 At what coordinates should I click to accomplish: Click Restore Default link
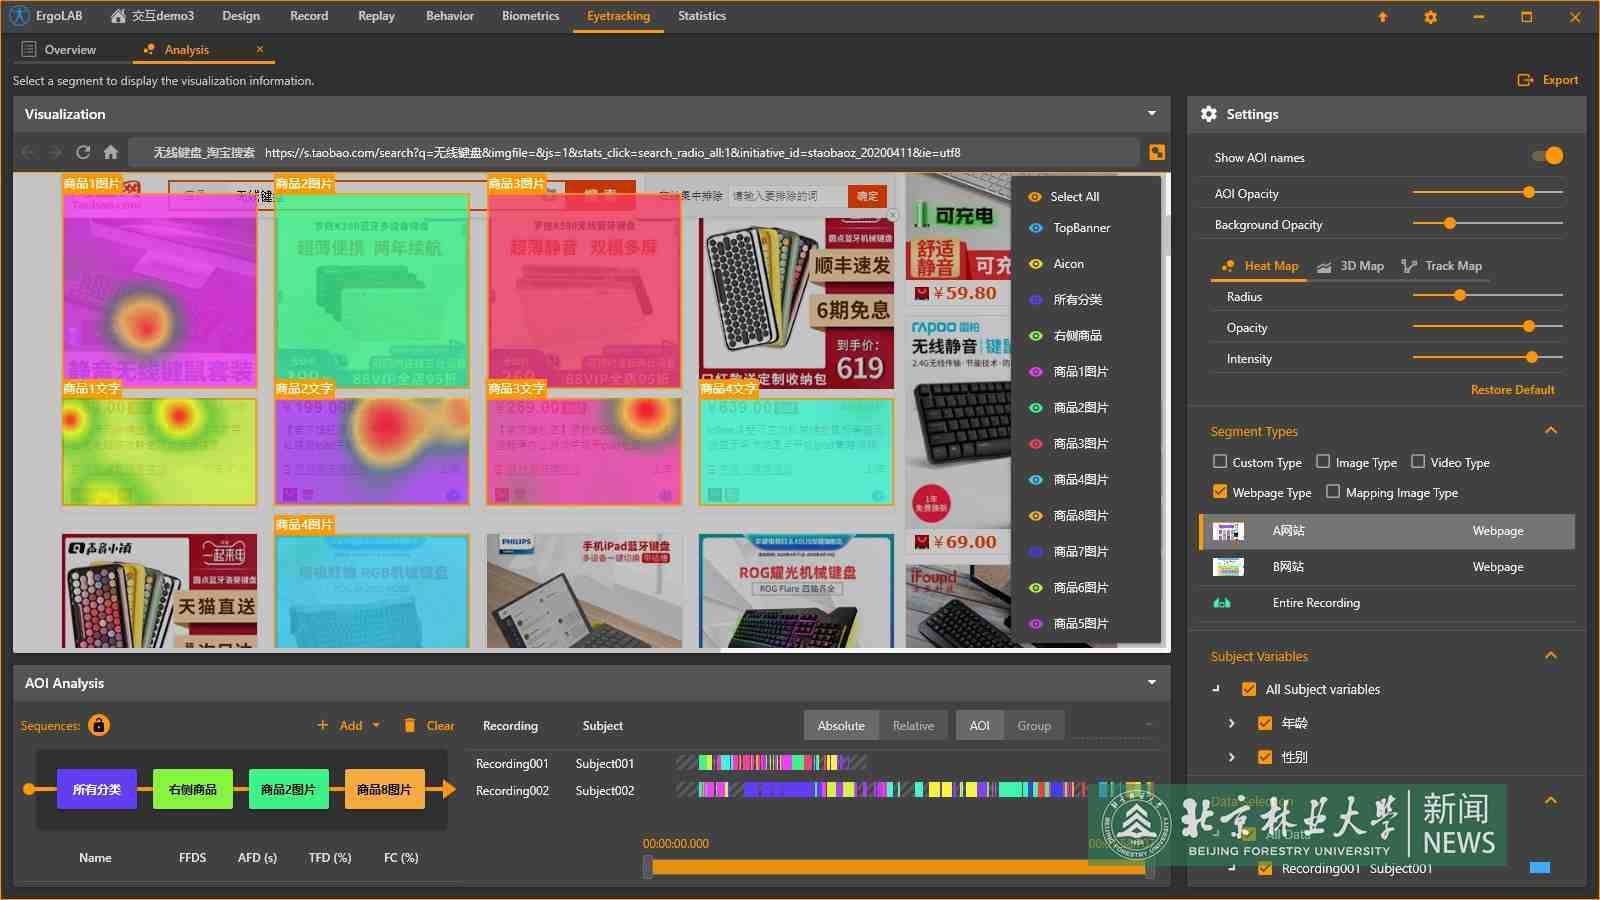coord(1512,390)
